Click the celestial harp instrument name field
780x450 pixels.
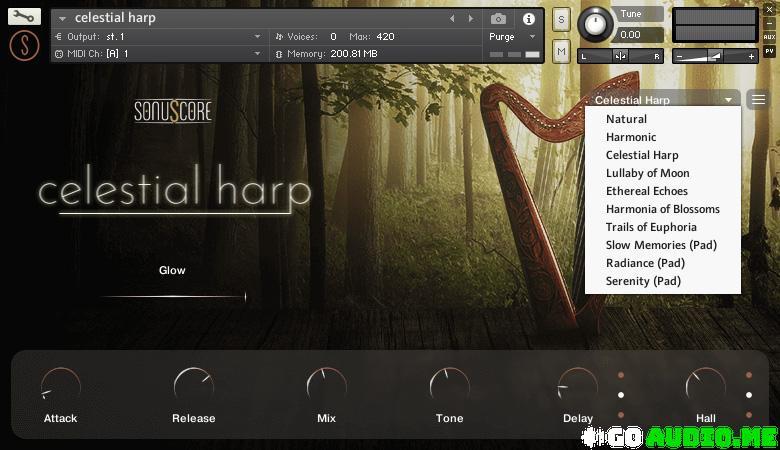pyautogui.click(x=115, y=18)
